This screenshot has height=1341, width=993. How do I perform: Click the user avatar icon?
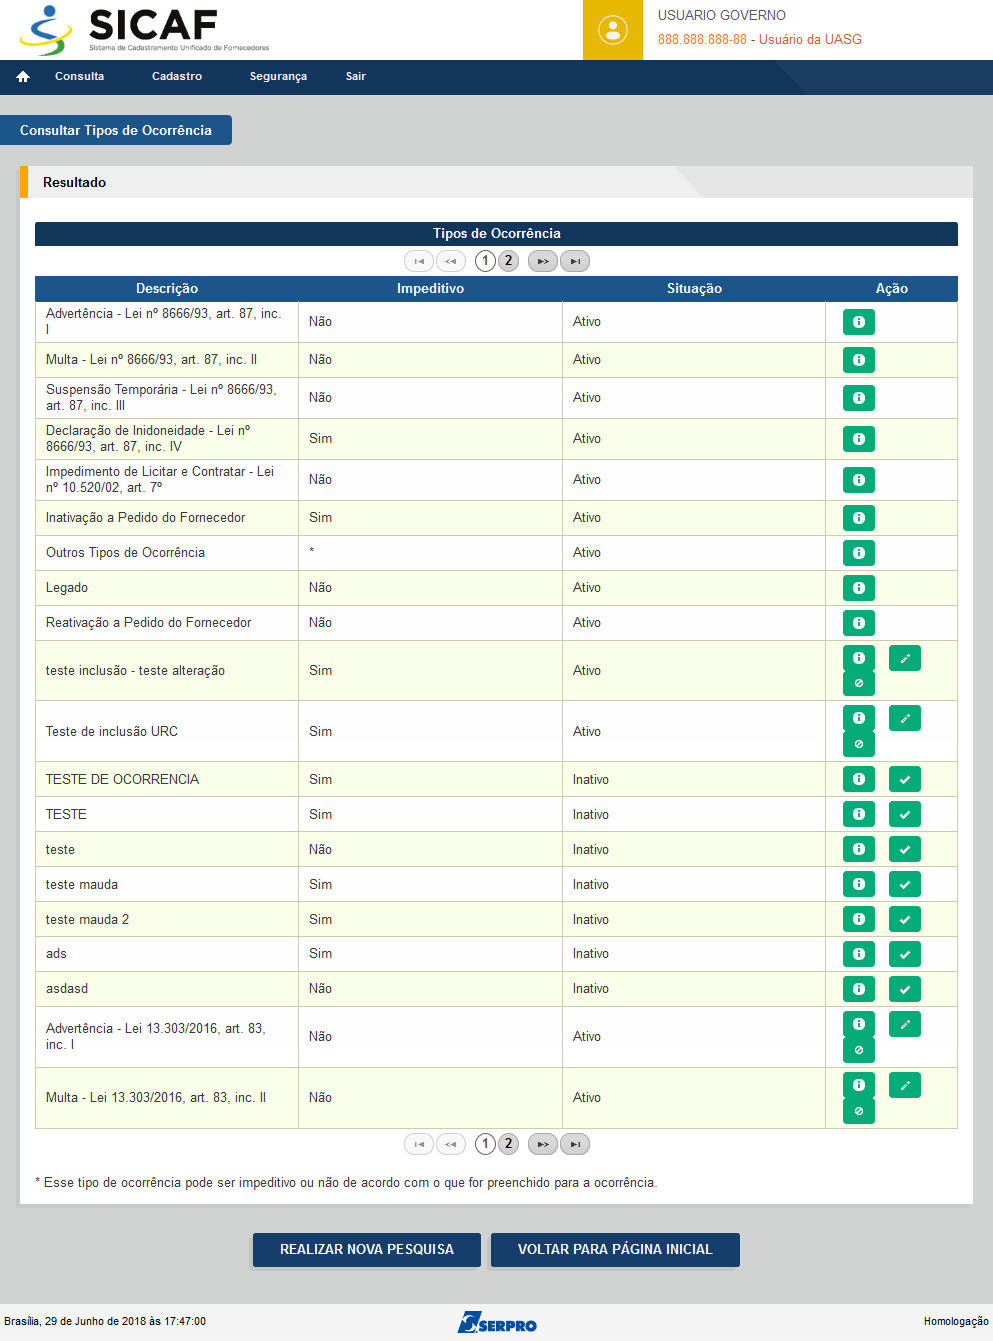pyautogui.click(x=613, y=30)
